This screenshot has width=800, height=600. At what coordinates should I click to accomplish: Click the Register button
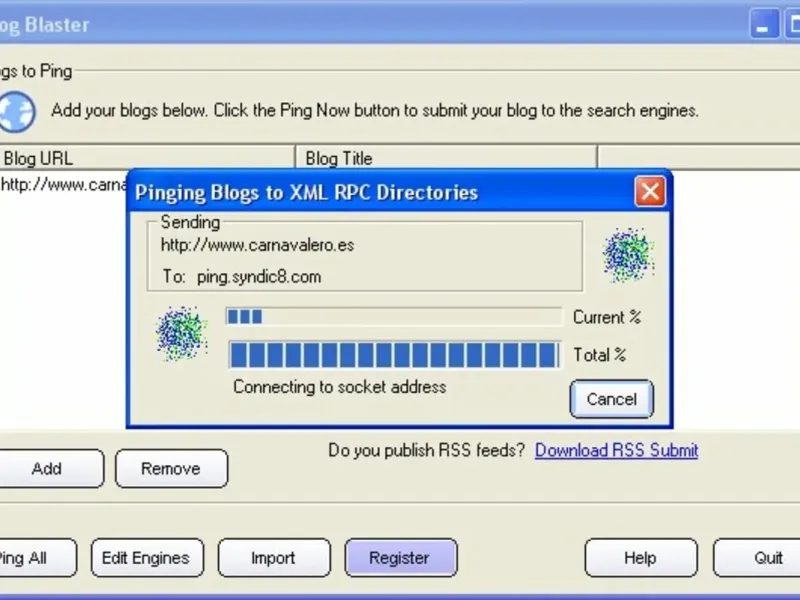click(401, 558)
